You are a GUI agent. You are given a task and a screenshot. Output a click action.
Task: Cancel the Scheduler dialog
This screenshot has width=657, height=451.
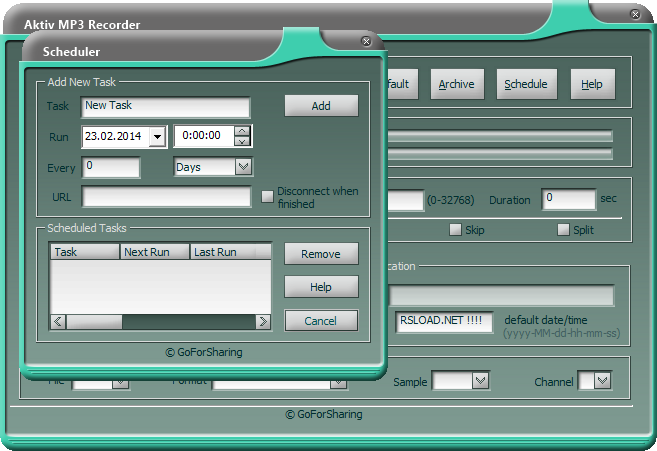tap(321, 321)
